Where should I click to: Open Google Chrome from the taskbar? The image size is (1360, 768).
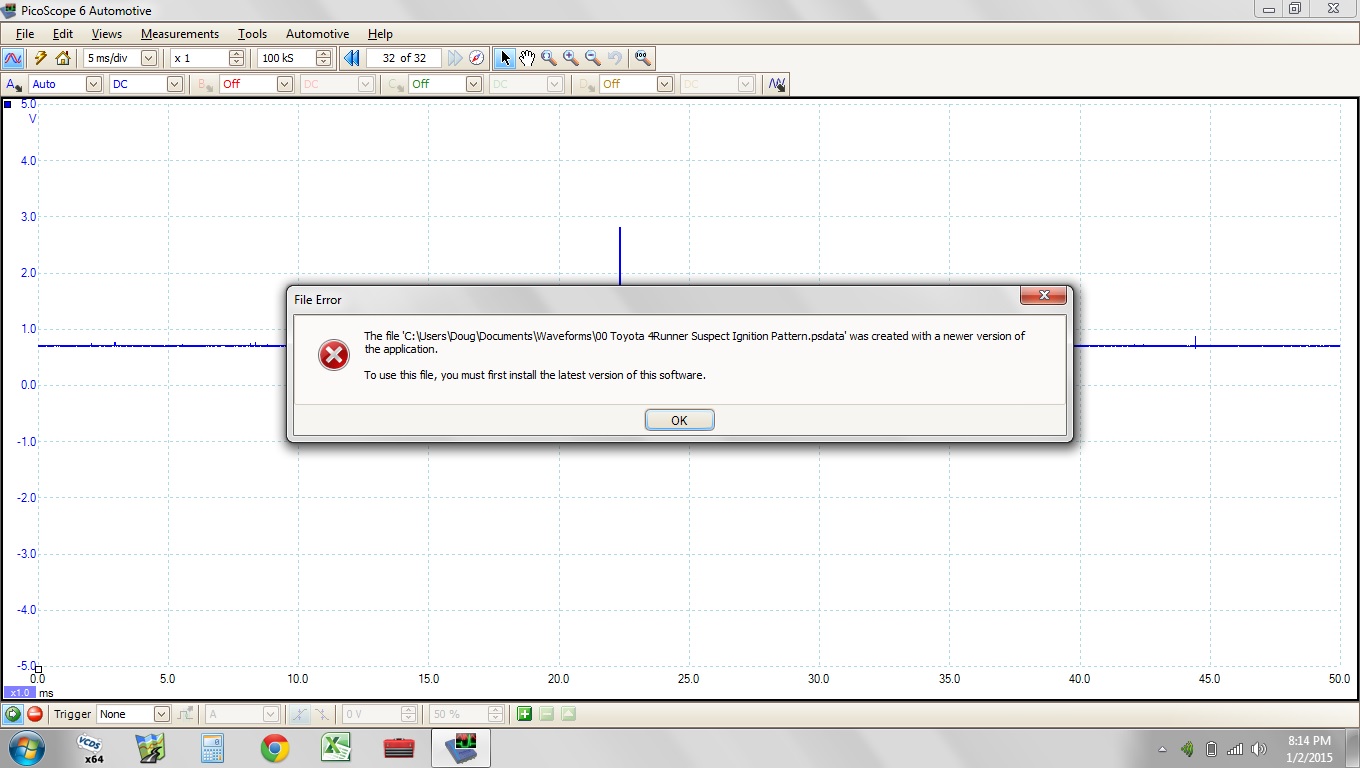tap(274, 748)
